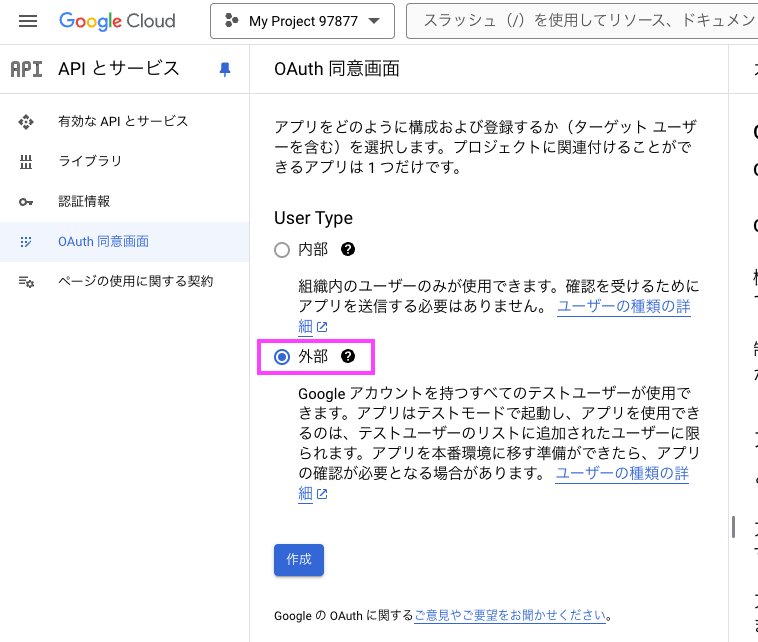
Task: Open ユーザーの種類の詳細 link under 外部
Action: [x=622, y=473]
